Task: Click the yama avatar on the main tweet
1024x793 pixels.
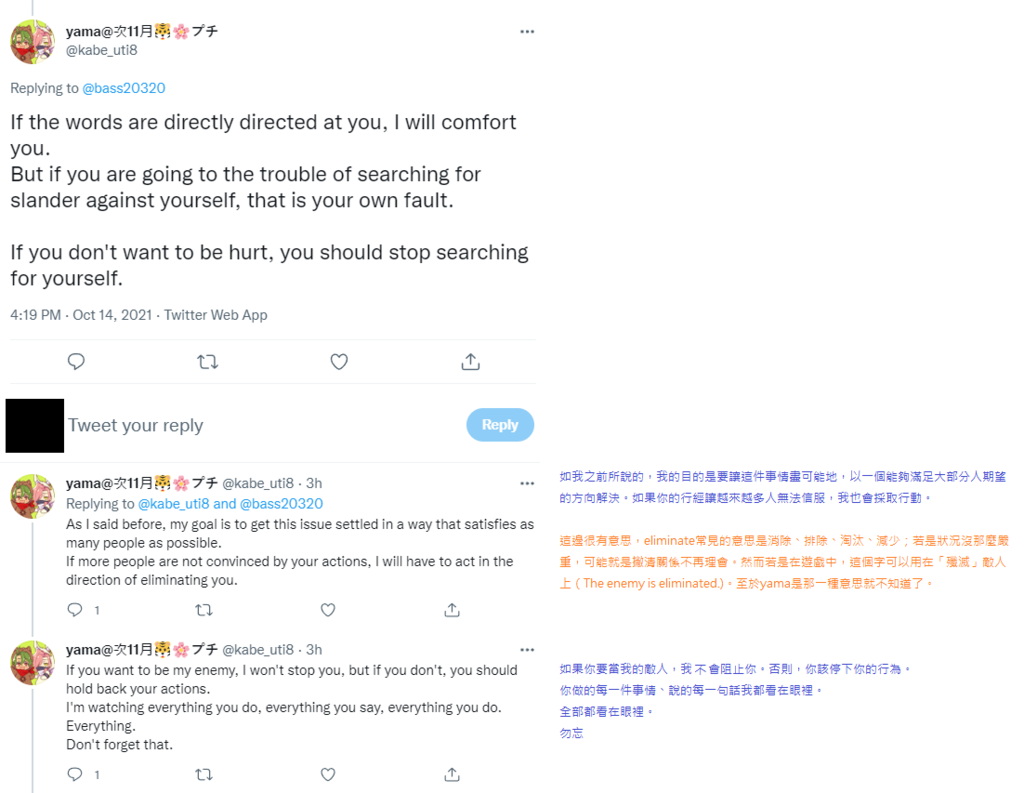Action: click(x=33, y=42)
